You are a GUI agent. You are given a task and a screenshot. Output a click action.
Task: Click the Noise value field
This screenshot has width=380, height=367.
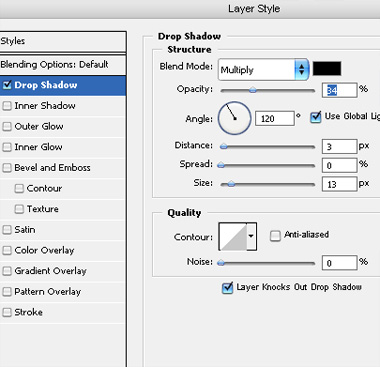[340, 263]
